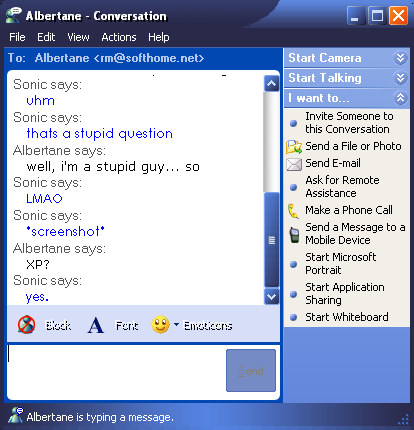The width and height of the screenshot is (414, 430).
Task: Maximize the conversation window
Action: (377, 16)
